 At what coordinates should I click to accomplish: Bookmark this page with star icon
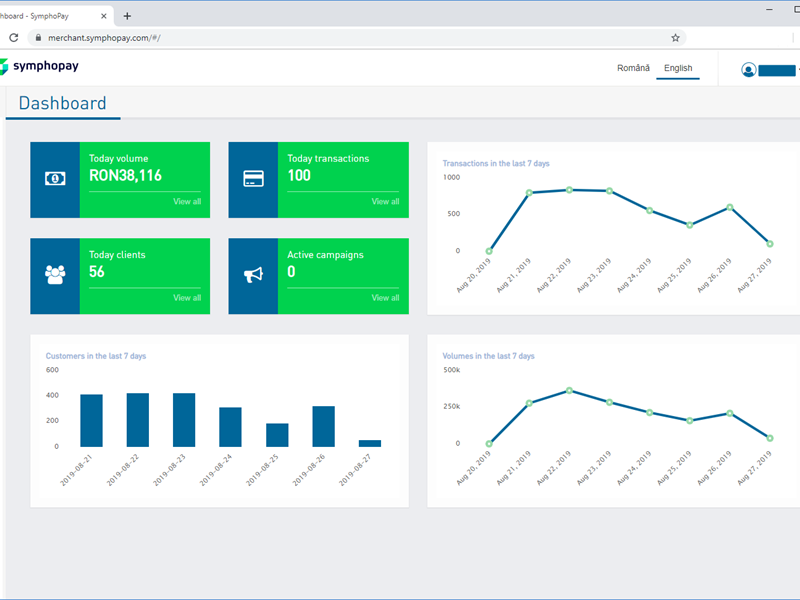click(x=676, y=37)
